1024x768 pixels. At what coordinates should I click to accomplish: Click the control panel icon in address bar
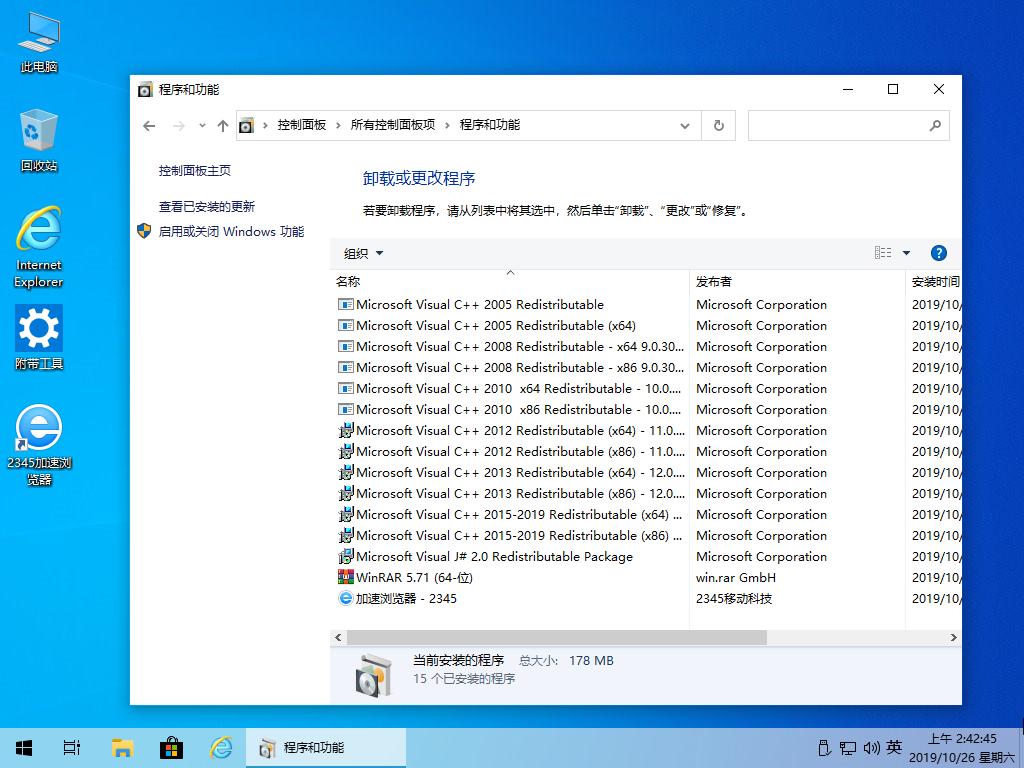pyautogui.click(x=246, y=125)
